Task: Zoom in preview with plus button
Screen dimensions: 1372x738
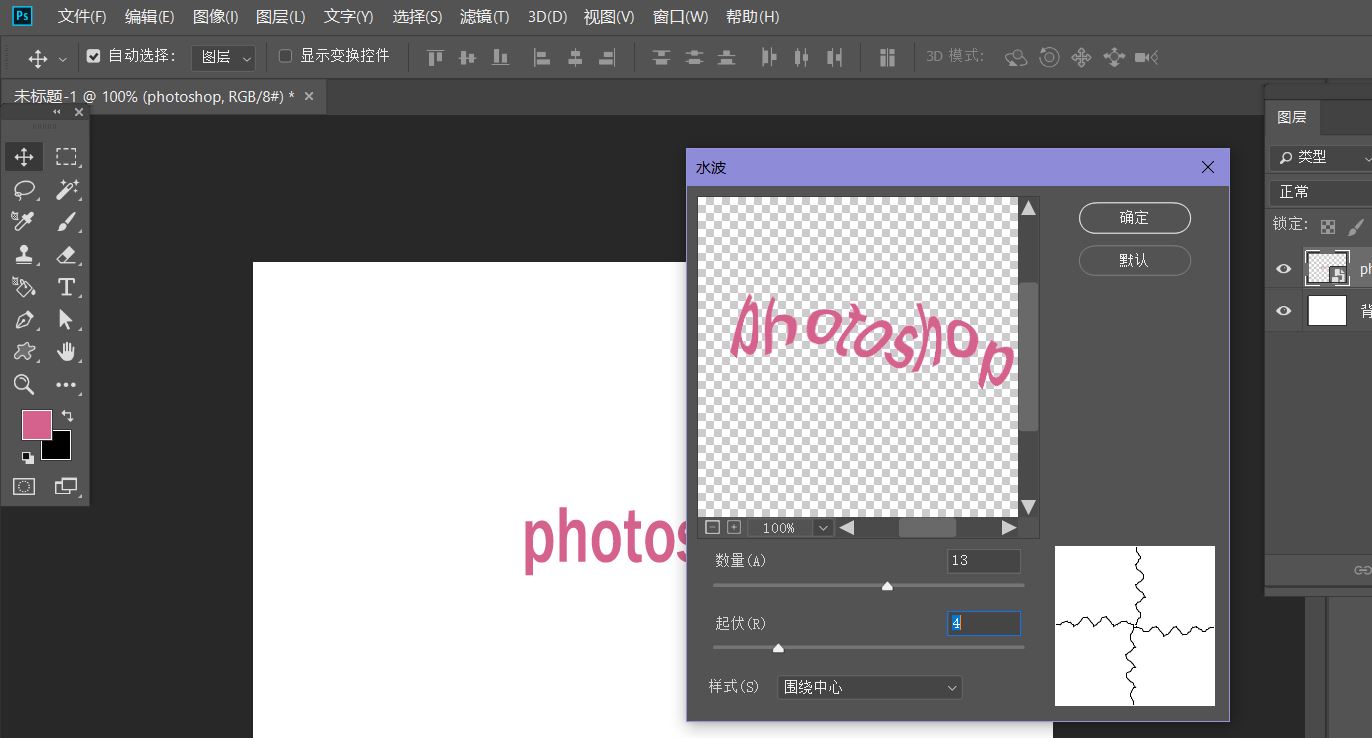Action: click(733, 527)
